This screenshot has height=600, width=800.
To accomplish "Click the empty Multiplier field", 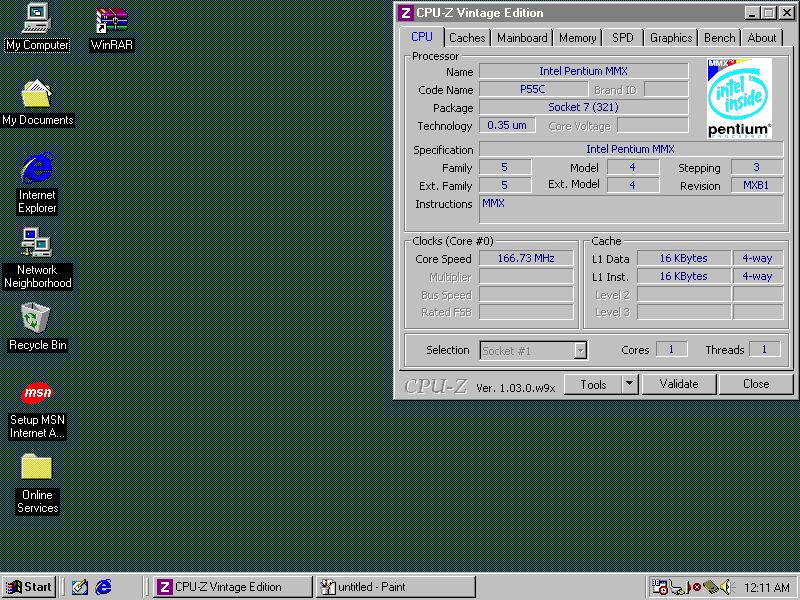I will point(526,277).
